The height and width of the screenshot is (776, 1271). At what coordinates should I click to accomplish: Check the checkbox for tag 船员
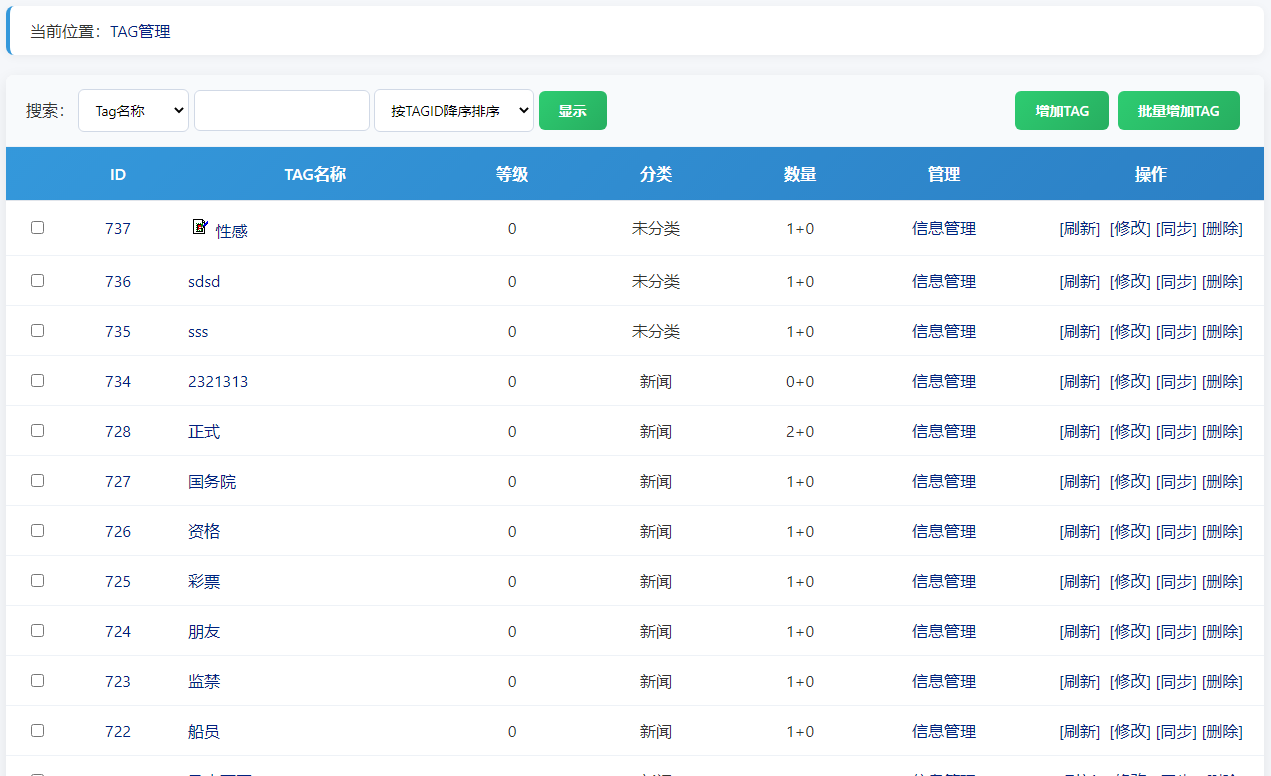37,730
